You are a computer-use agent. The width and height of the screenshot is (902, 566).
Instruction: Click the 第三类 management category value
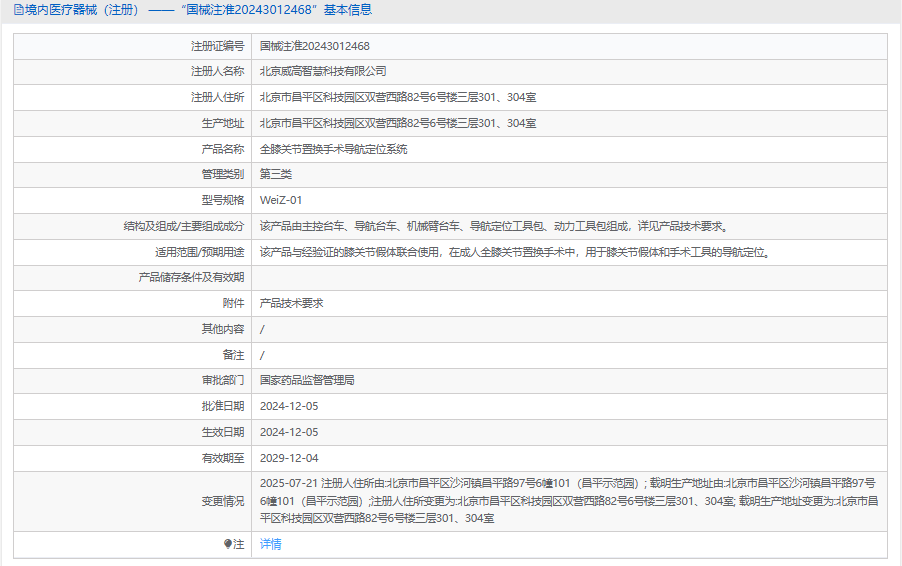tap(276, 174)
